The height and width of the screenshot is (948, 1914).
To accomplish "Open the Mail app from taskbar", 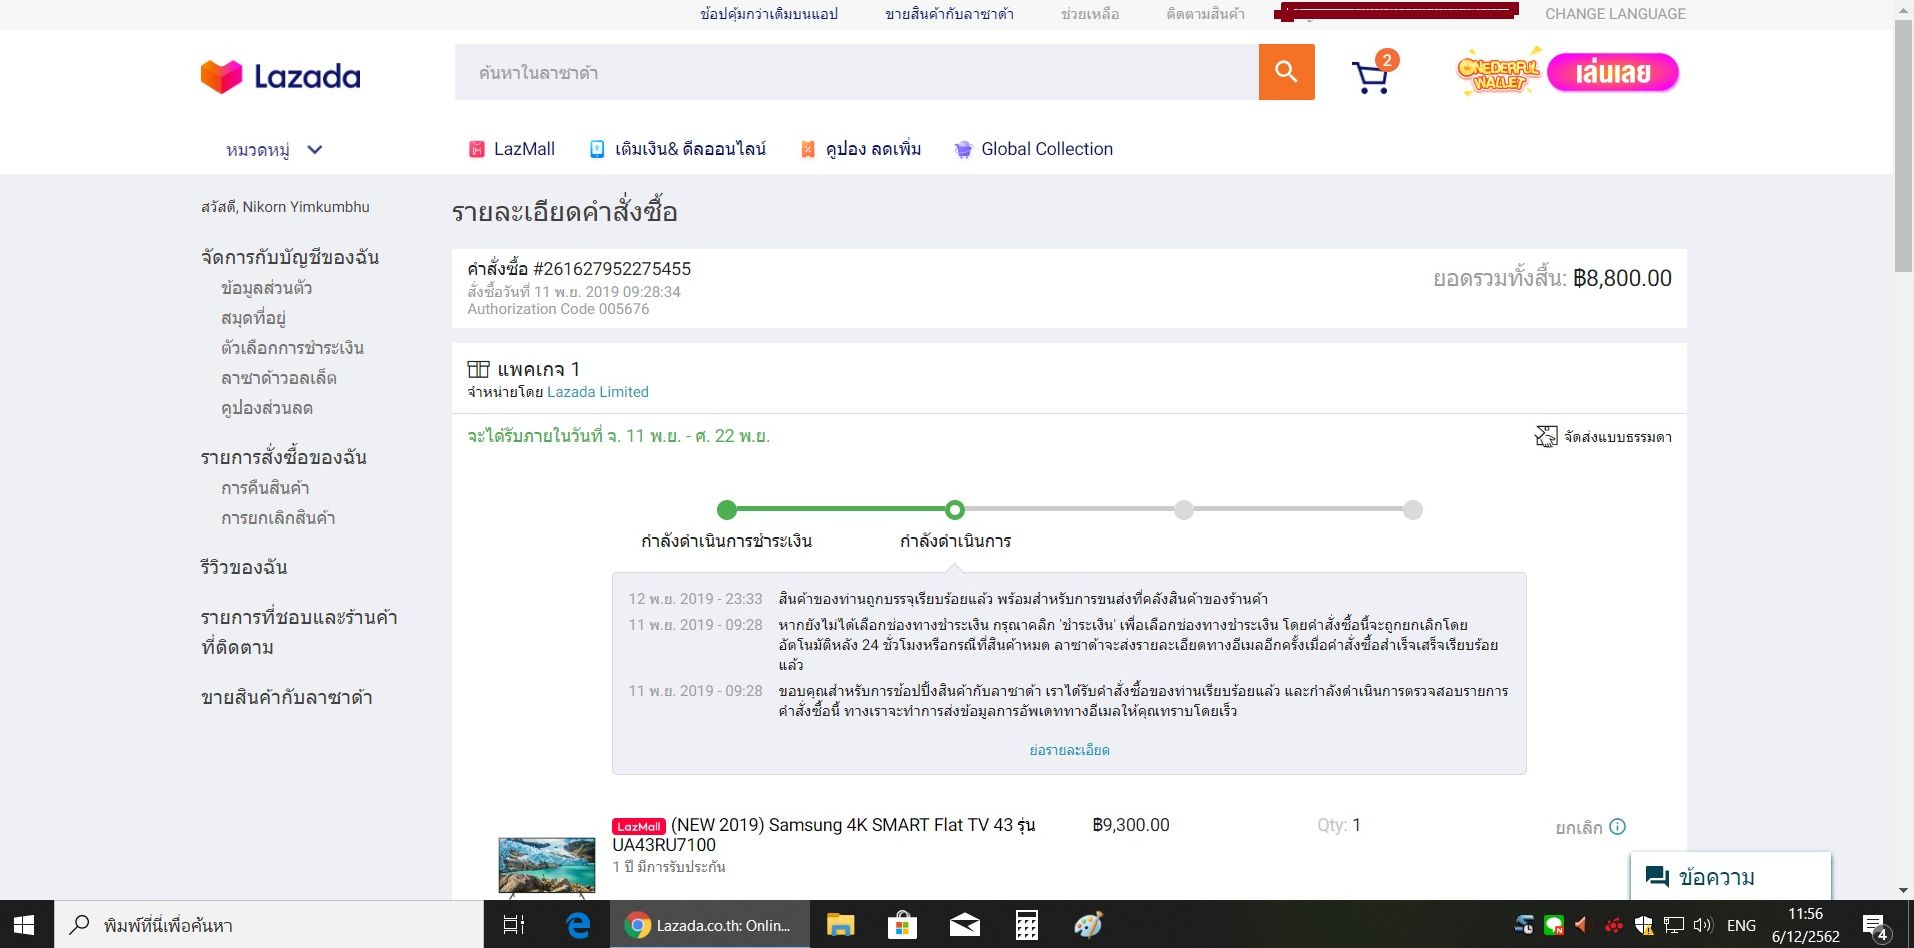I will click(964, 925).
